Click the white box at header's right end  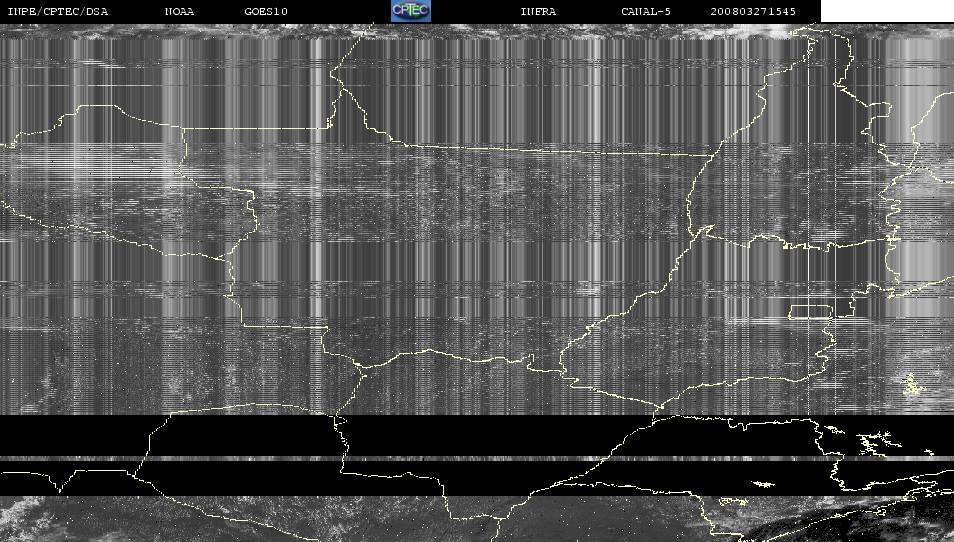[x=887, y=11]
